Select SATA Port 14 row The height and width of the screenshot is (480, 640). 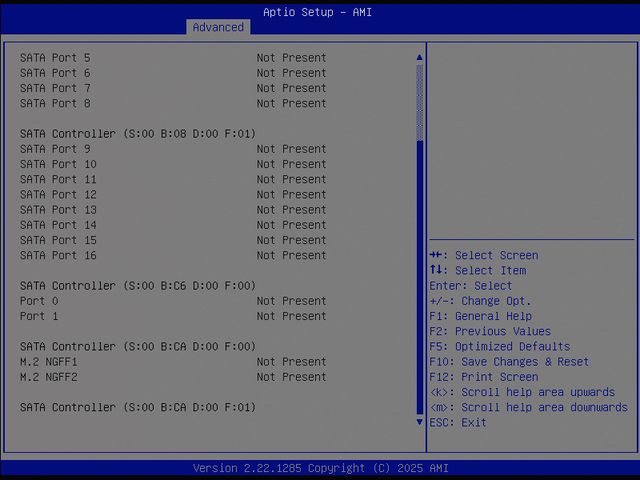coord(173,225)
